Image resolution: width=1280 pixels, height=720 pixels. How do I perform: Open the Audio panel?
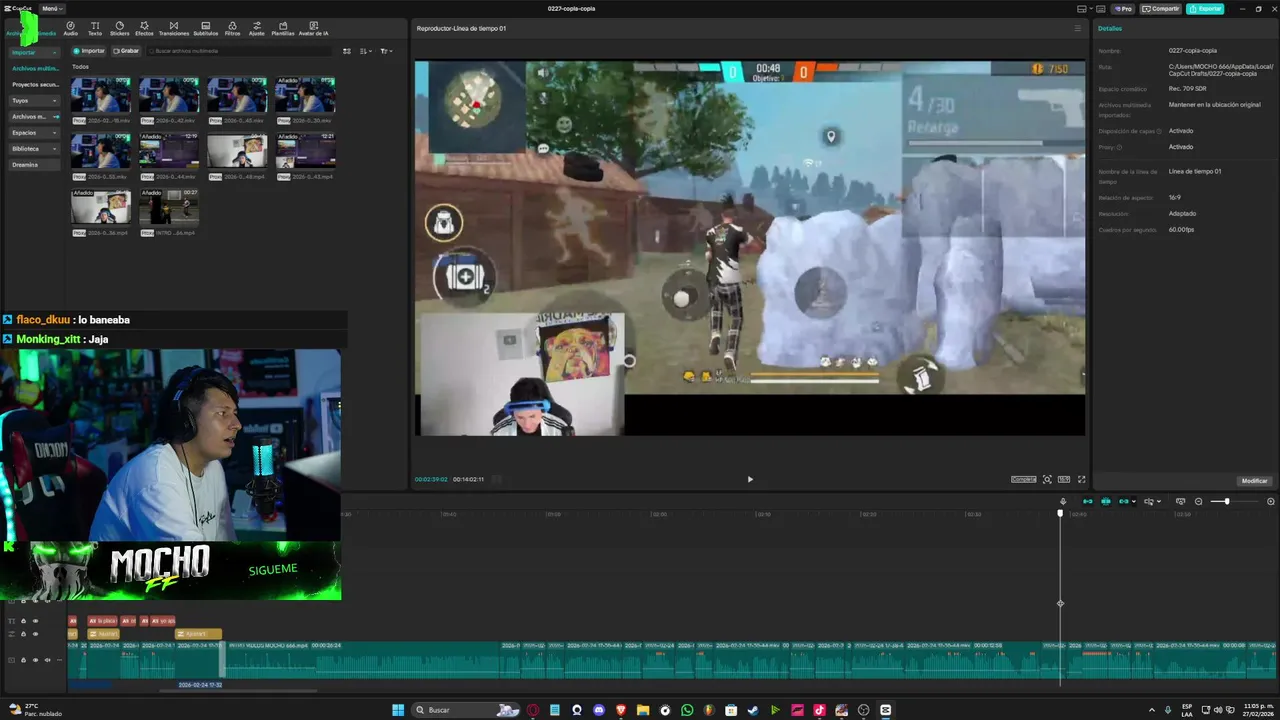pyautogui.click(x=70, y=28)
